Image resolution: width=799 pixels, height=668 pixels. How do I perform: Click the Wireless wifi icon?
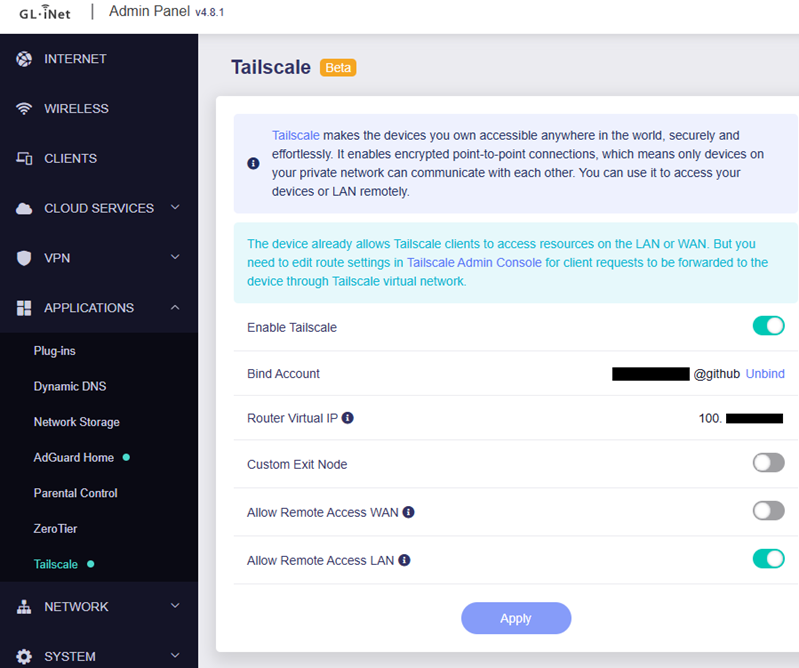click(24, 109)
